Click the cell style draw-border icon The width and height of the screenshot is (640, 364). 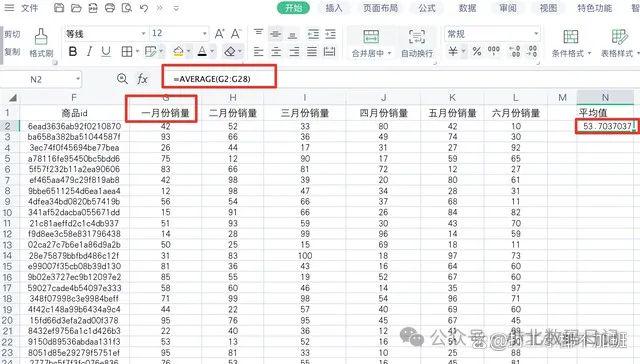point(151,51)
